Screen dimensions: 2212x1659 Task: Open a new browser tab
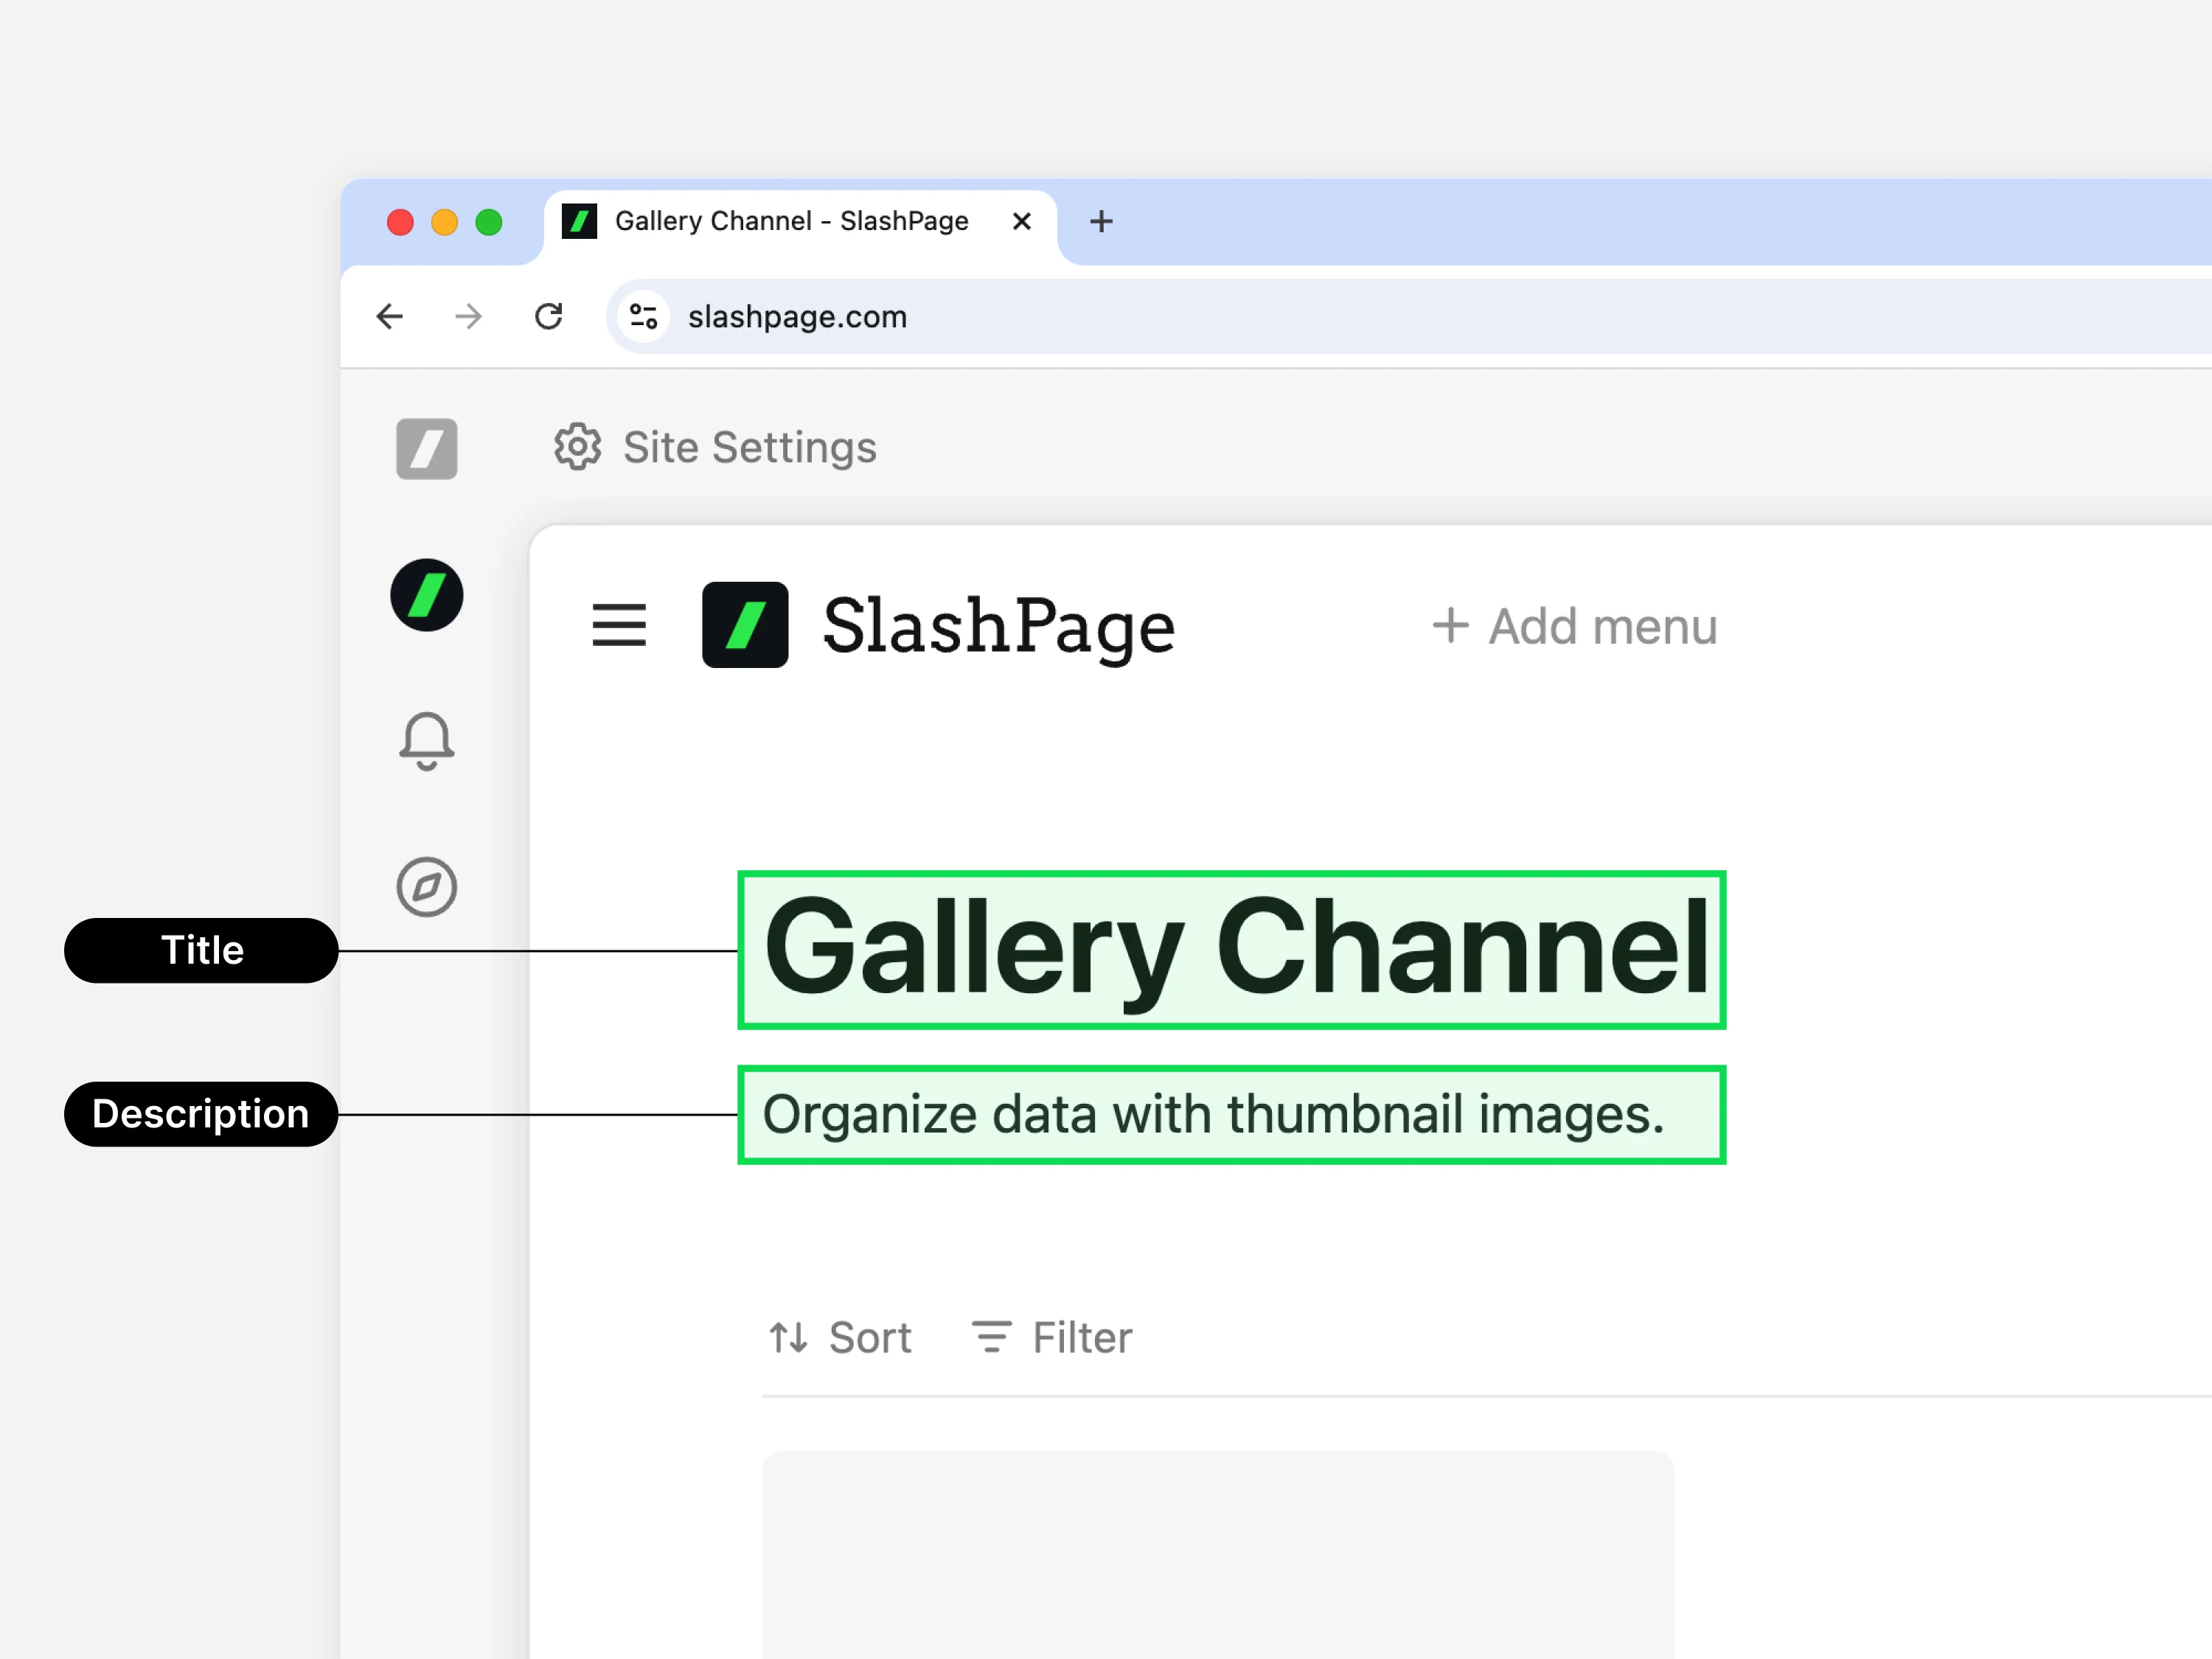click(x=1101, y=221)
